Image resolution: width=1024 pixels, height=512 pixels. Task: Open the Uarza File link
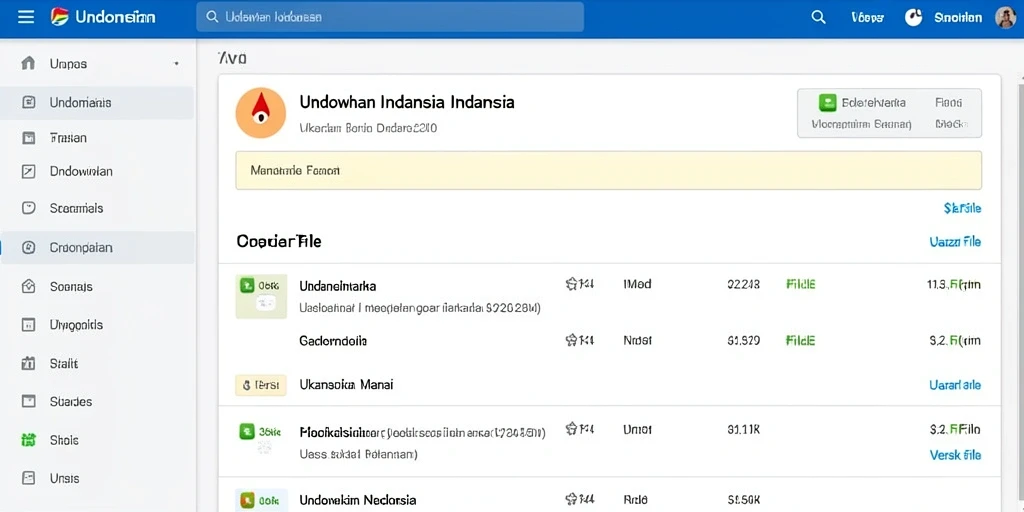[955, 242]
